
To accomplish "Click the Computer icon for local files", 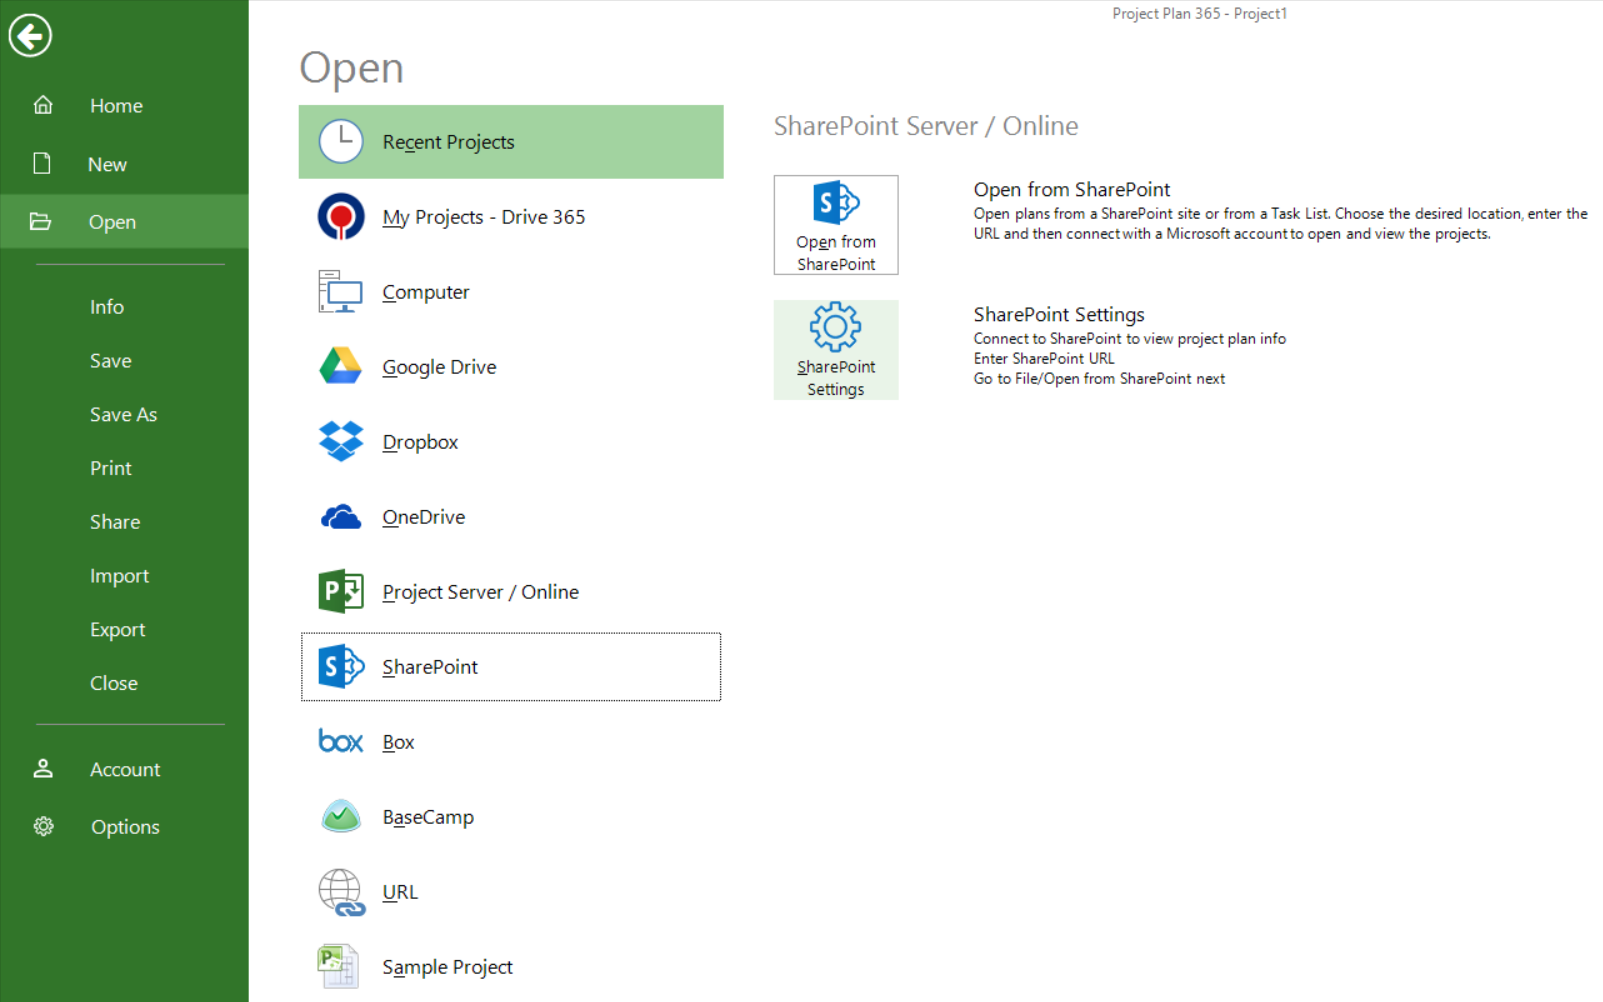I will click(340, 291).
